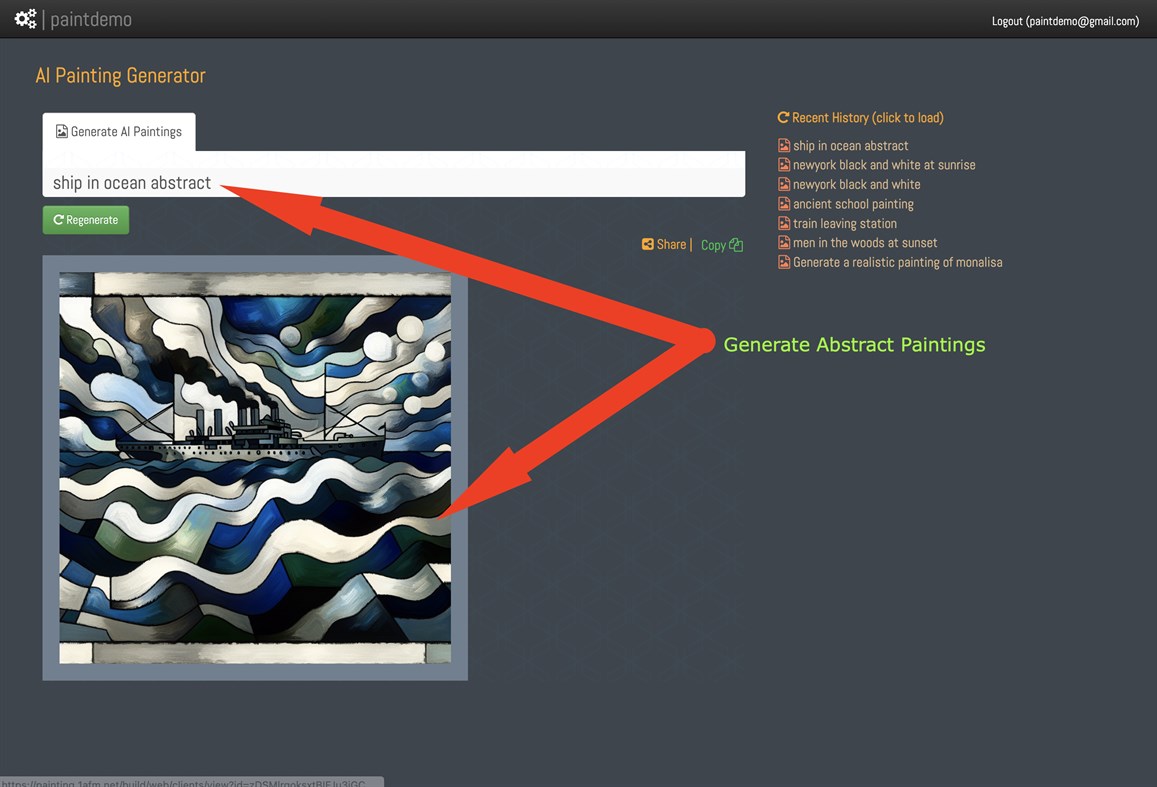Click the Share arrow icon above the painting

(x=646, y=243)
